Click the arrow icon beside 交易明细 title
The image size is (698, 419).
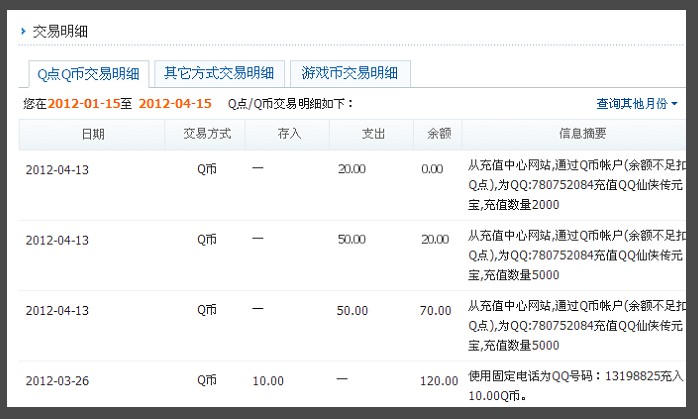click(23, 32)
